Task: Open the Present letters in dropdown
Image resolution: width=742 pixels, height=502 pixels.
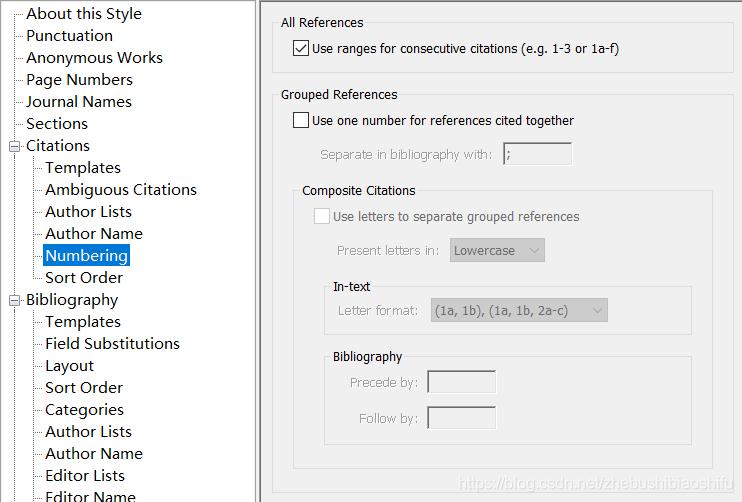Action: pyautogui.click(x=497, y=250)
